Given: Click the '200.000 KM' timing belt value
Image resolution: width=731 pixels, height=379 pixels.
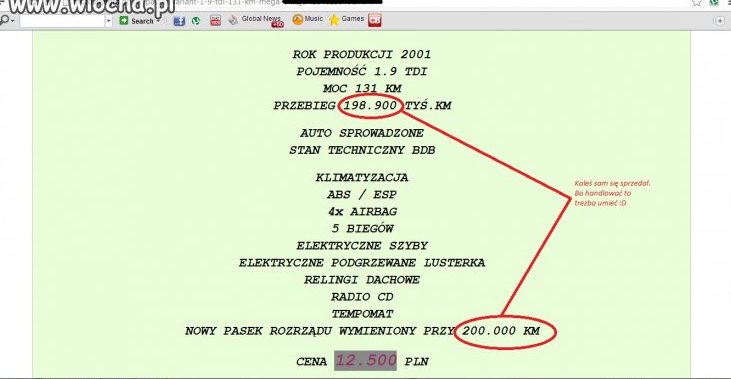Looking at the screenshot, I should [x=501, y=331].
